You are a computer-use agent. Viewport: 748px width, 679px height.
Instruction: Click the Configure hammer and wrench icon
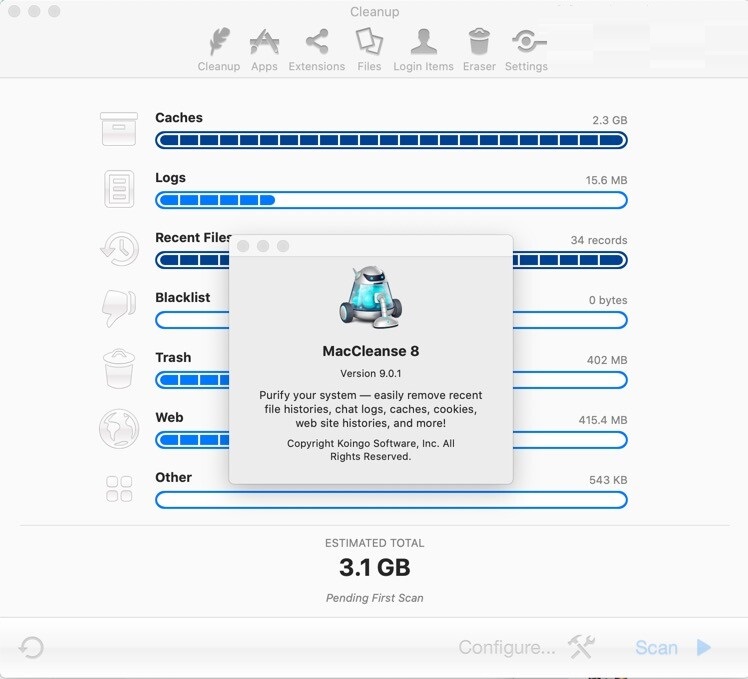(582, 647)
